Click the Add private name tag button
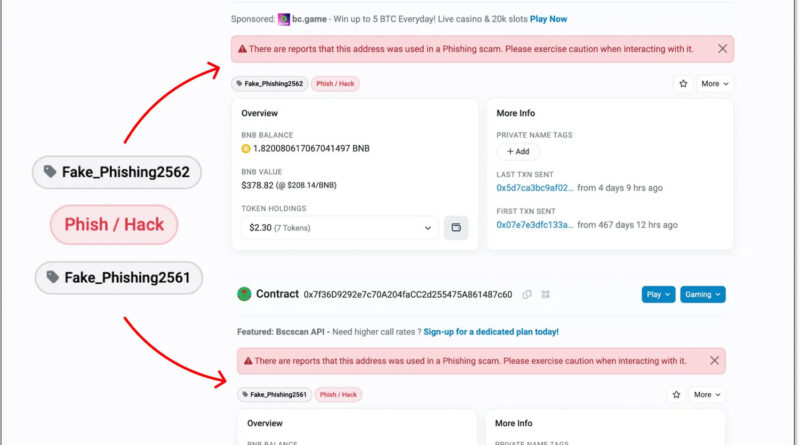800x445 pixels. pos(518,151)
